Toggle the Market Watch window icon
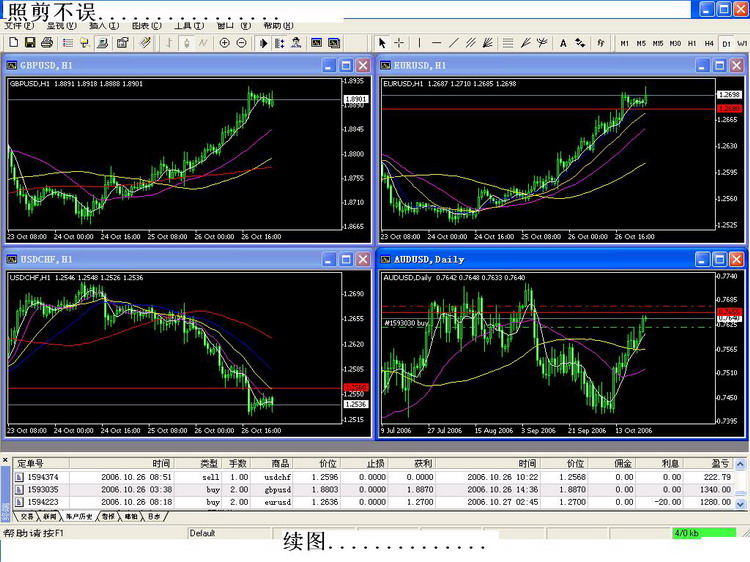 click(68, 43)
